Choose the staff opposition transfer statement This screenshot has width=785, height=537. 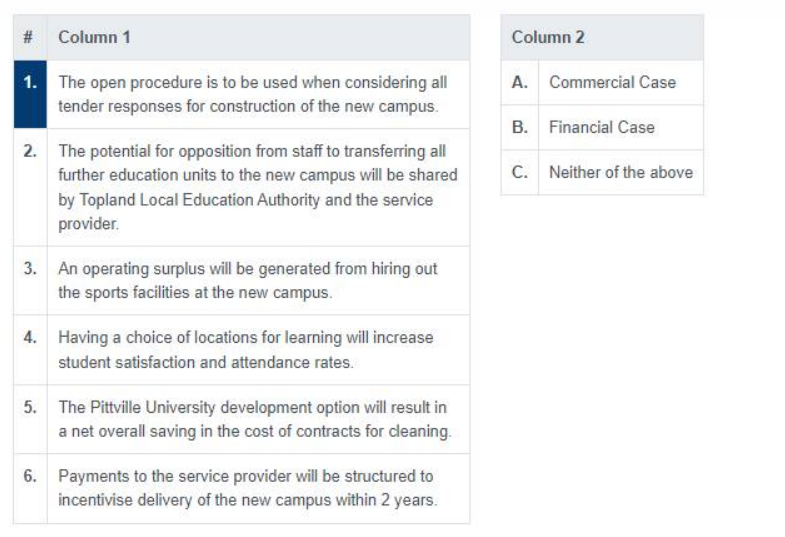click(x=258, y=187)
